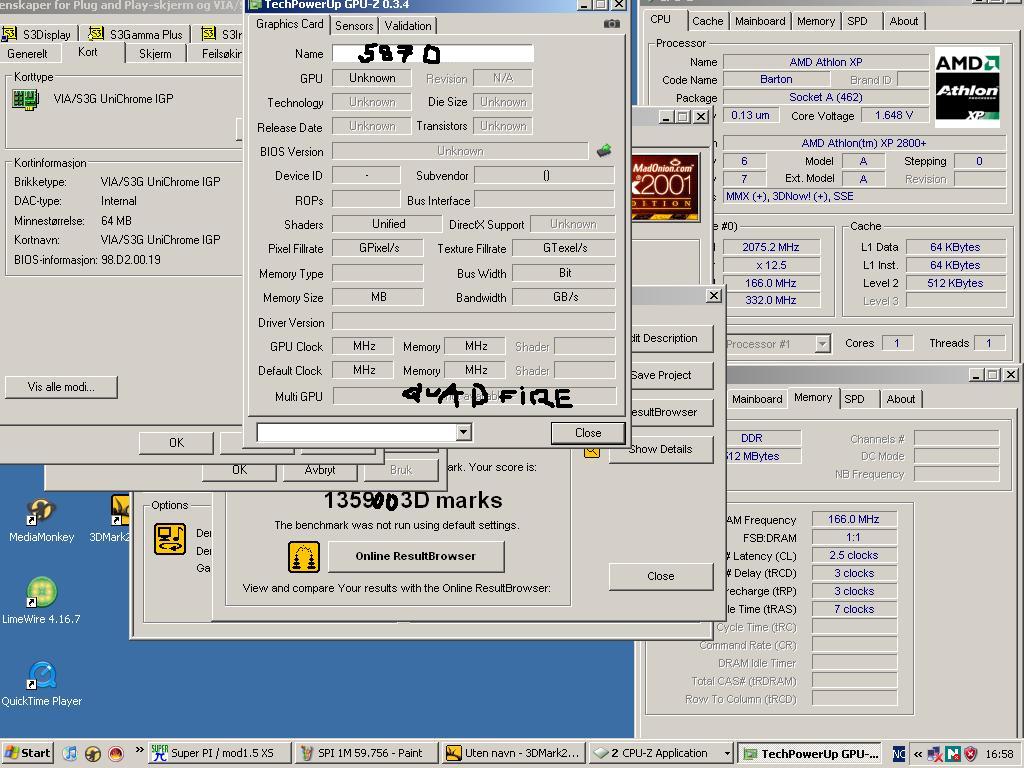Click the BIOS Version field in GPU-Z

pyautogui.click(x=460, y=152)
